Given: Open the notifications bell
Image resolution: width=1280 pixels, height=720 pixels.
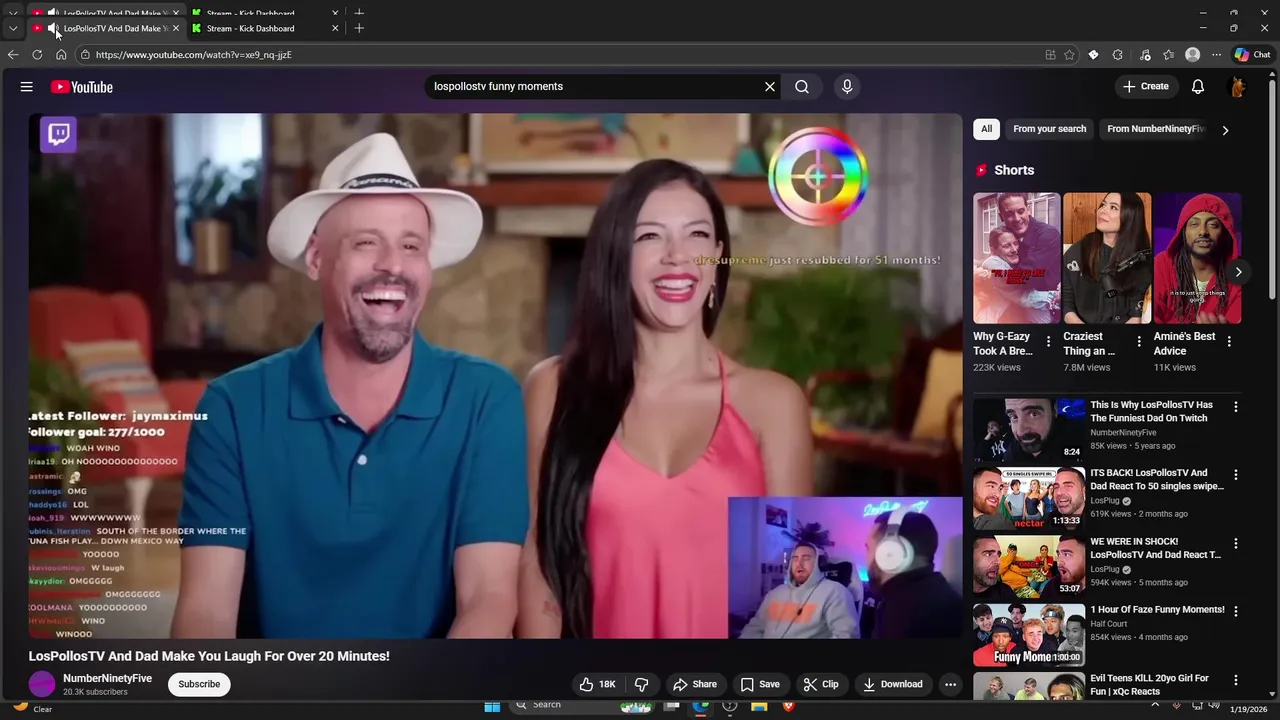Looking at the screenshot, I should 1198,87.
